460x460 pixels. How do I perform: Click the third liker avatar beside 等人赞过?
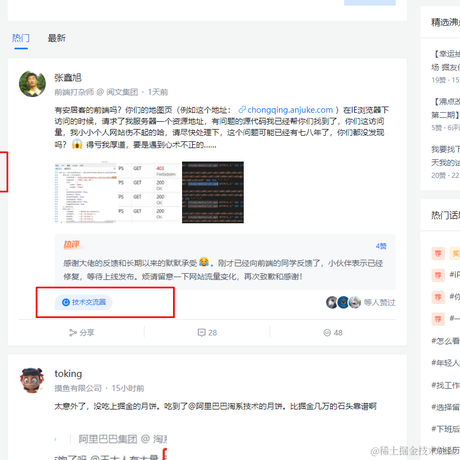(x=355, y=302)
